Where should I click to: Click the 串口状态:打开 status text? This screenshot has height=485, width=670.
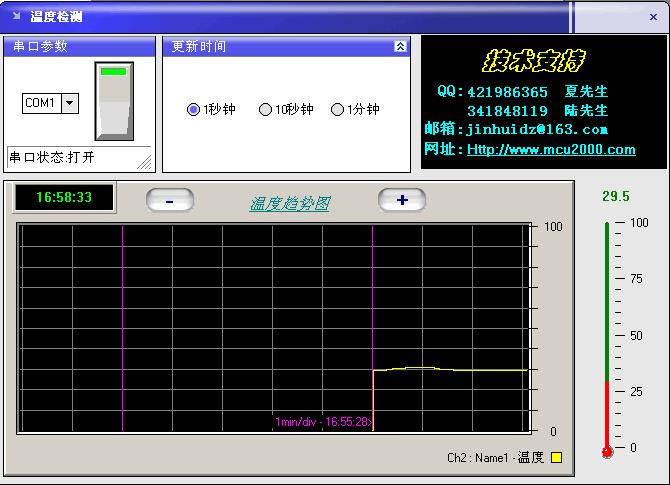[52, 157]
